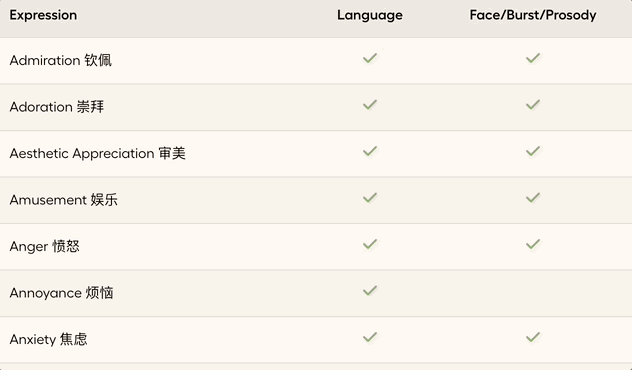
Task: Select the Language checkmark for Annoyance
Action: tap(370, 291)
